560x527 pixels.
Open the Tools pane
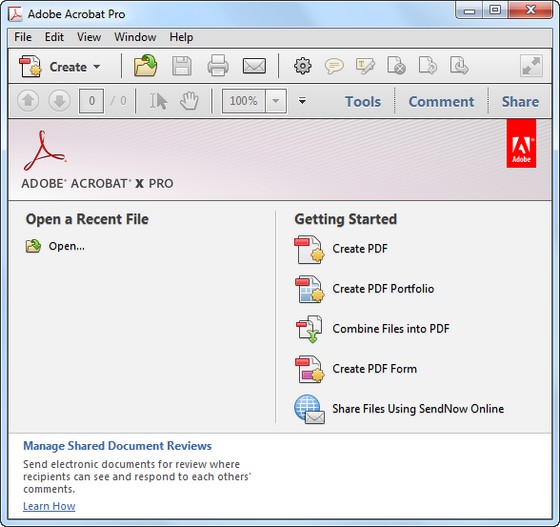click(x=363, y=102)
